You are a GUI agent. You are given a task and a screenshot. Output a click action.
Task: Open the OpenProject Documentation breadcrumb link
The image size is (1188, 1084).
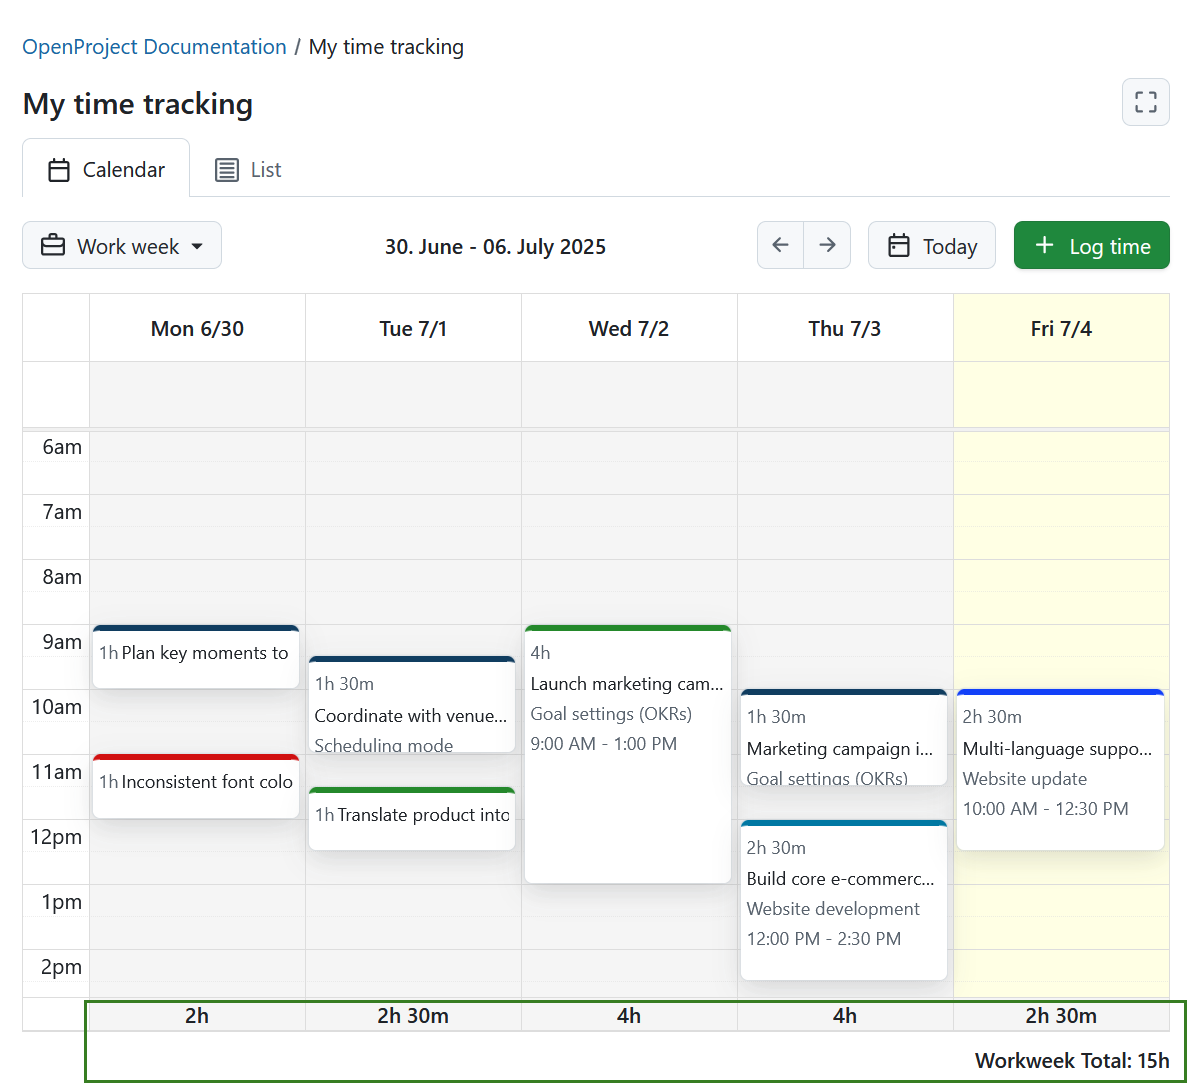153,46
